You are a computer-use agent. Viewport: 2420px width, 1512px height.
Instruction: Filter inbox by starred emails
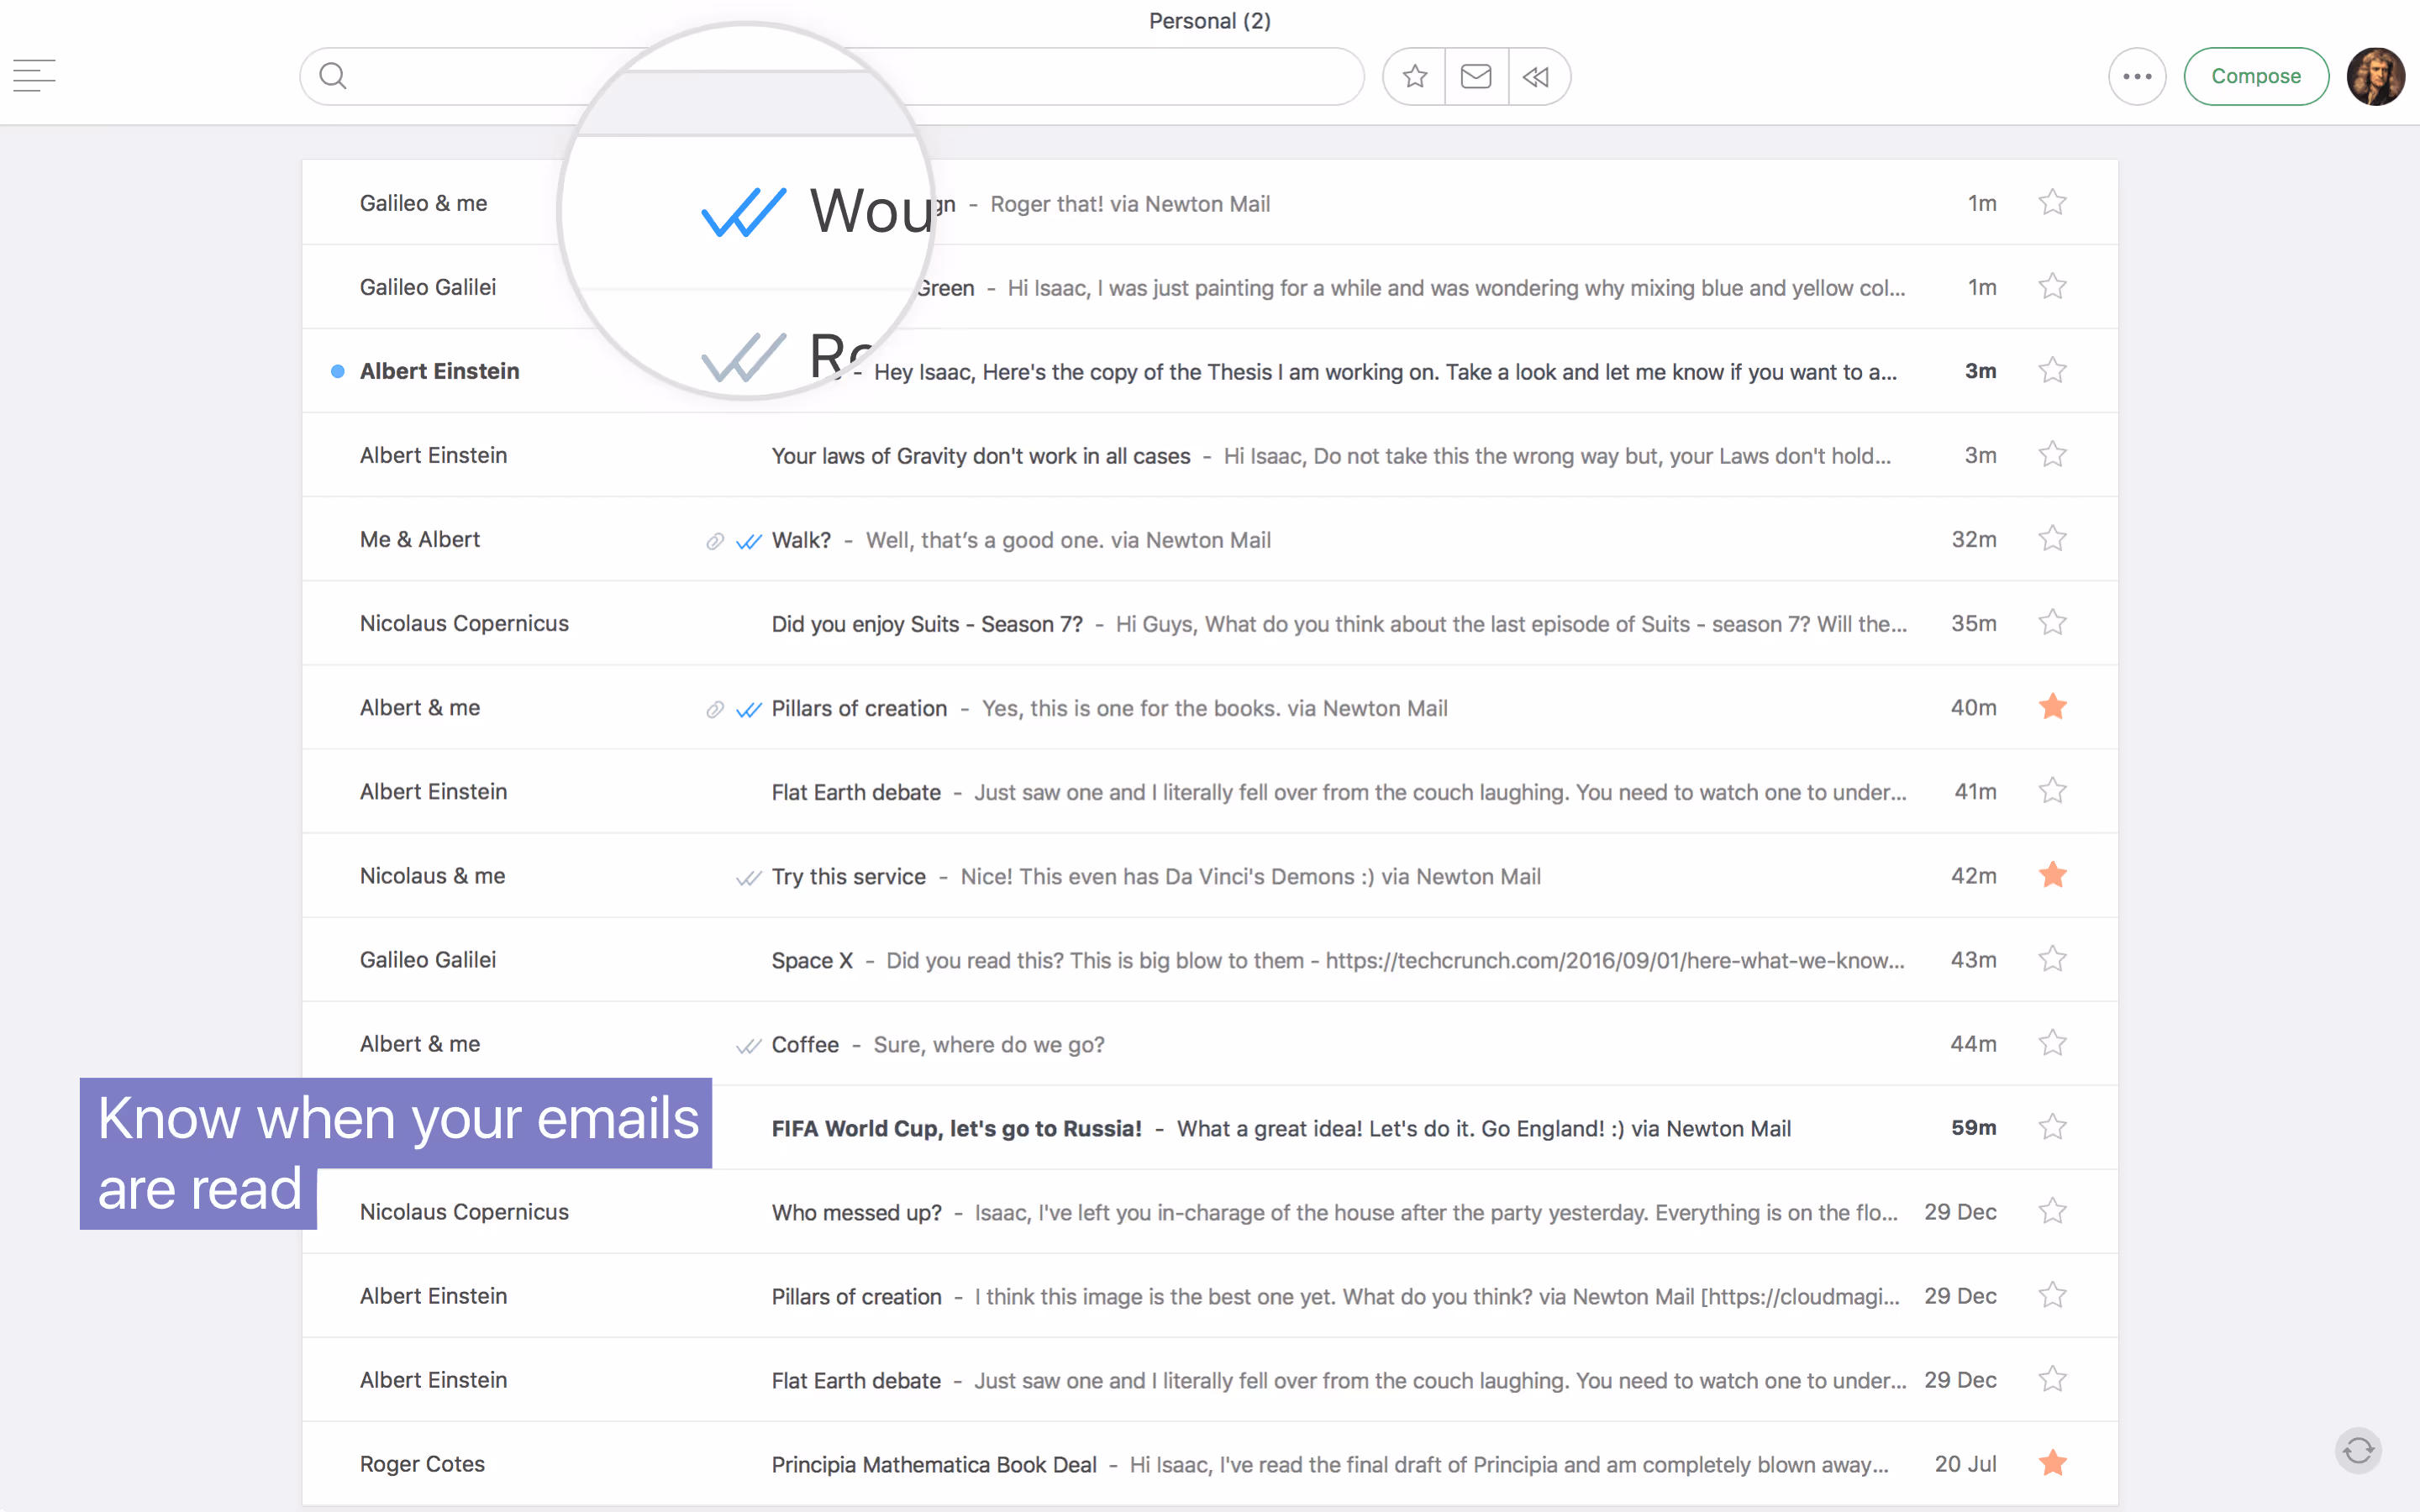pos(1413,75)
